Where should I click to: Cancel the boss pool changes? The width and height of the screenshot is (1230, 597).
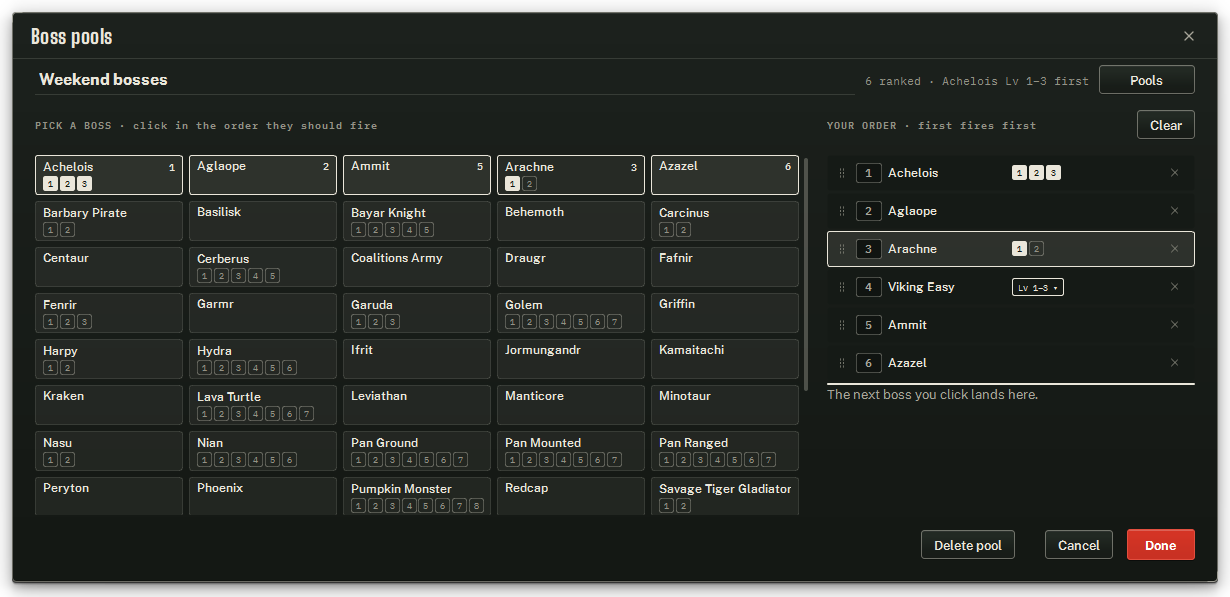(x=1079, y=545)
